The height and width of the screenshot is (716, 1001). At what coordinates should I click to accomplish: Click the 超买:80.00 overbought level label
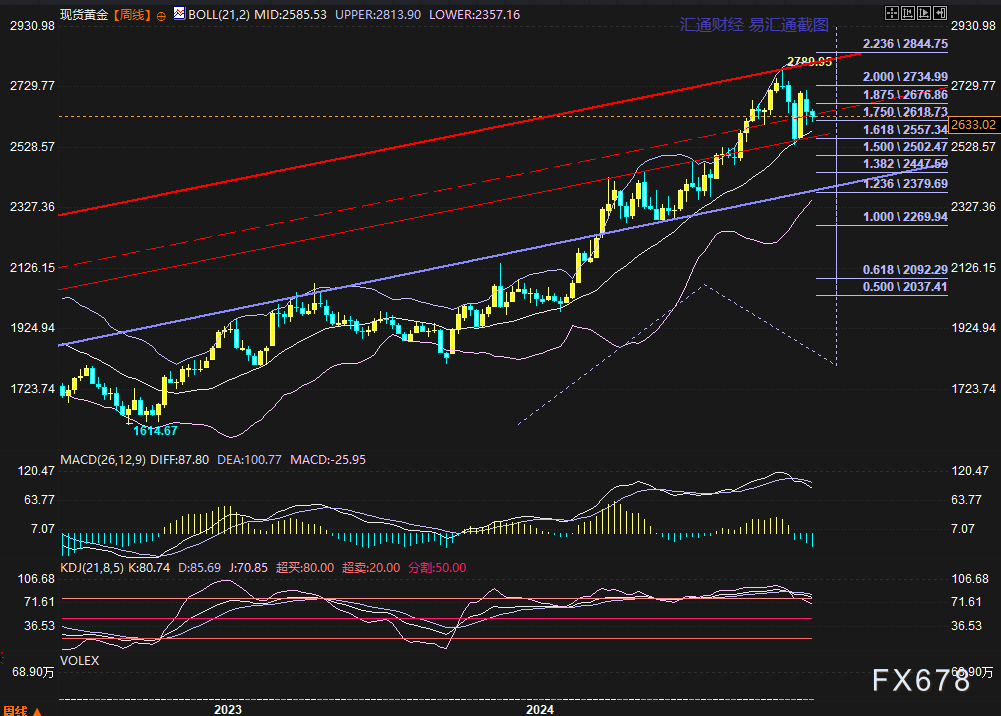(x=311, y=567)
